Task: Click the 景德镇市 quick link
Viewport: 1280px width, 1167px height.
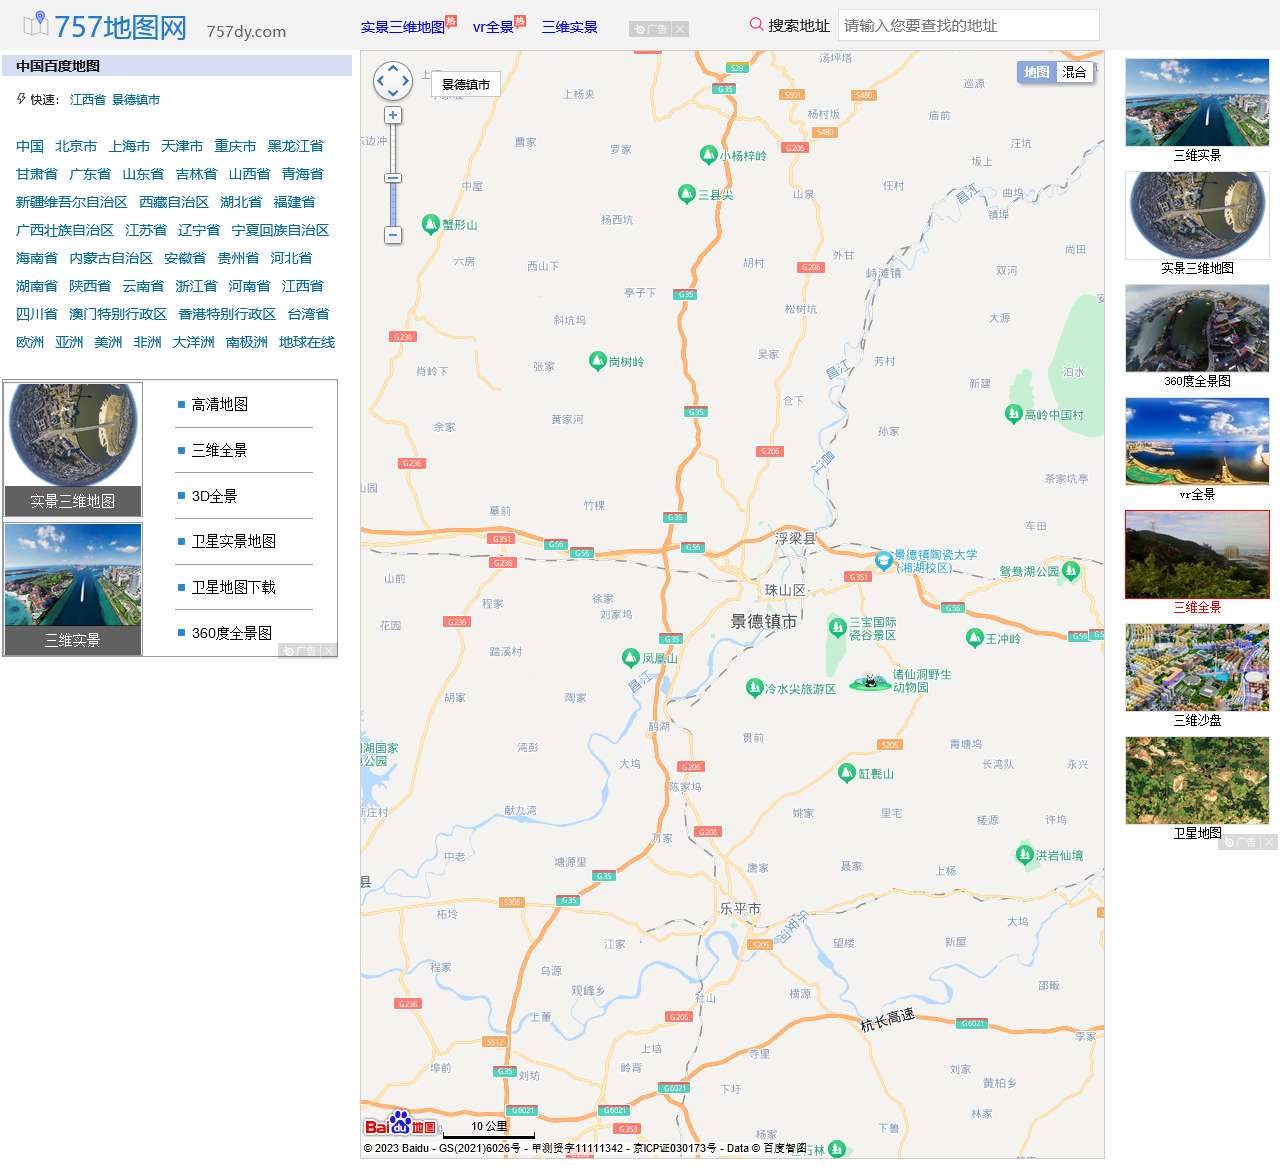Action: click(136, 100)
